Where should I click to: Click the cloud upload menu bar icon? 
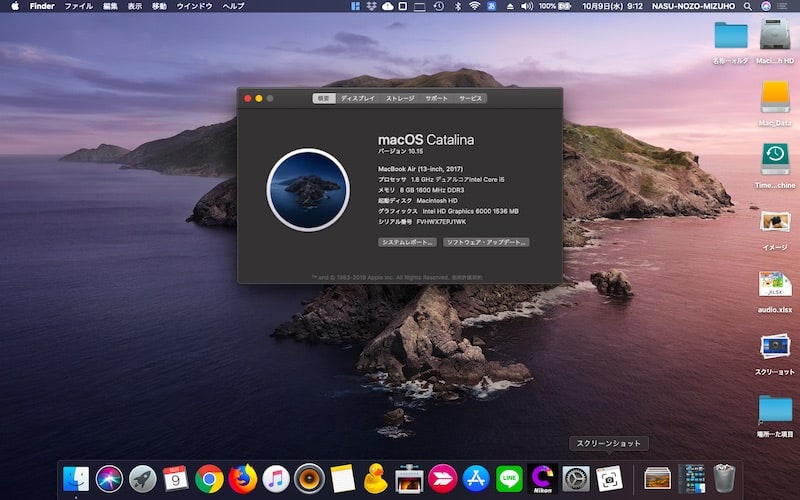tap(387, 6)
